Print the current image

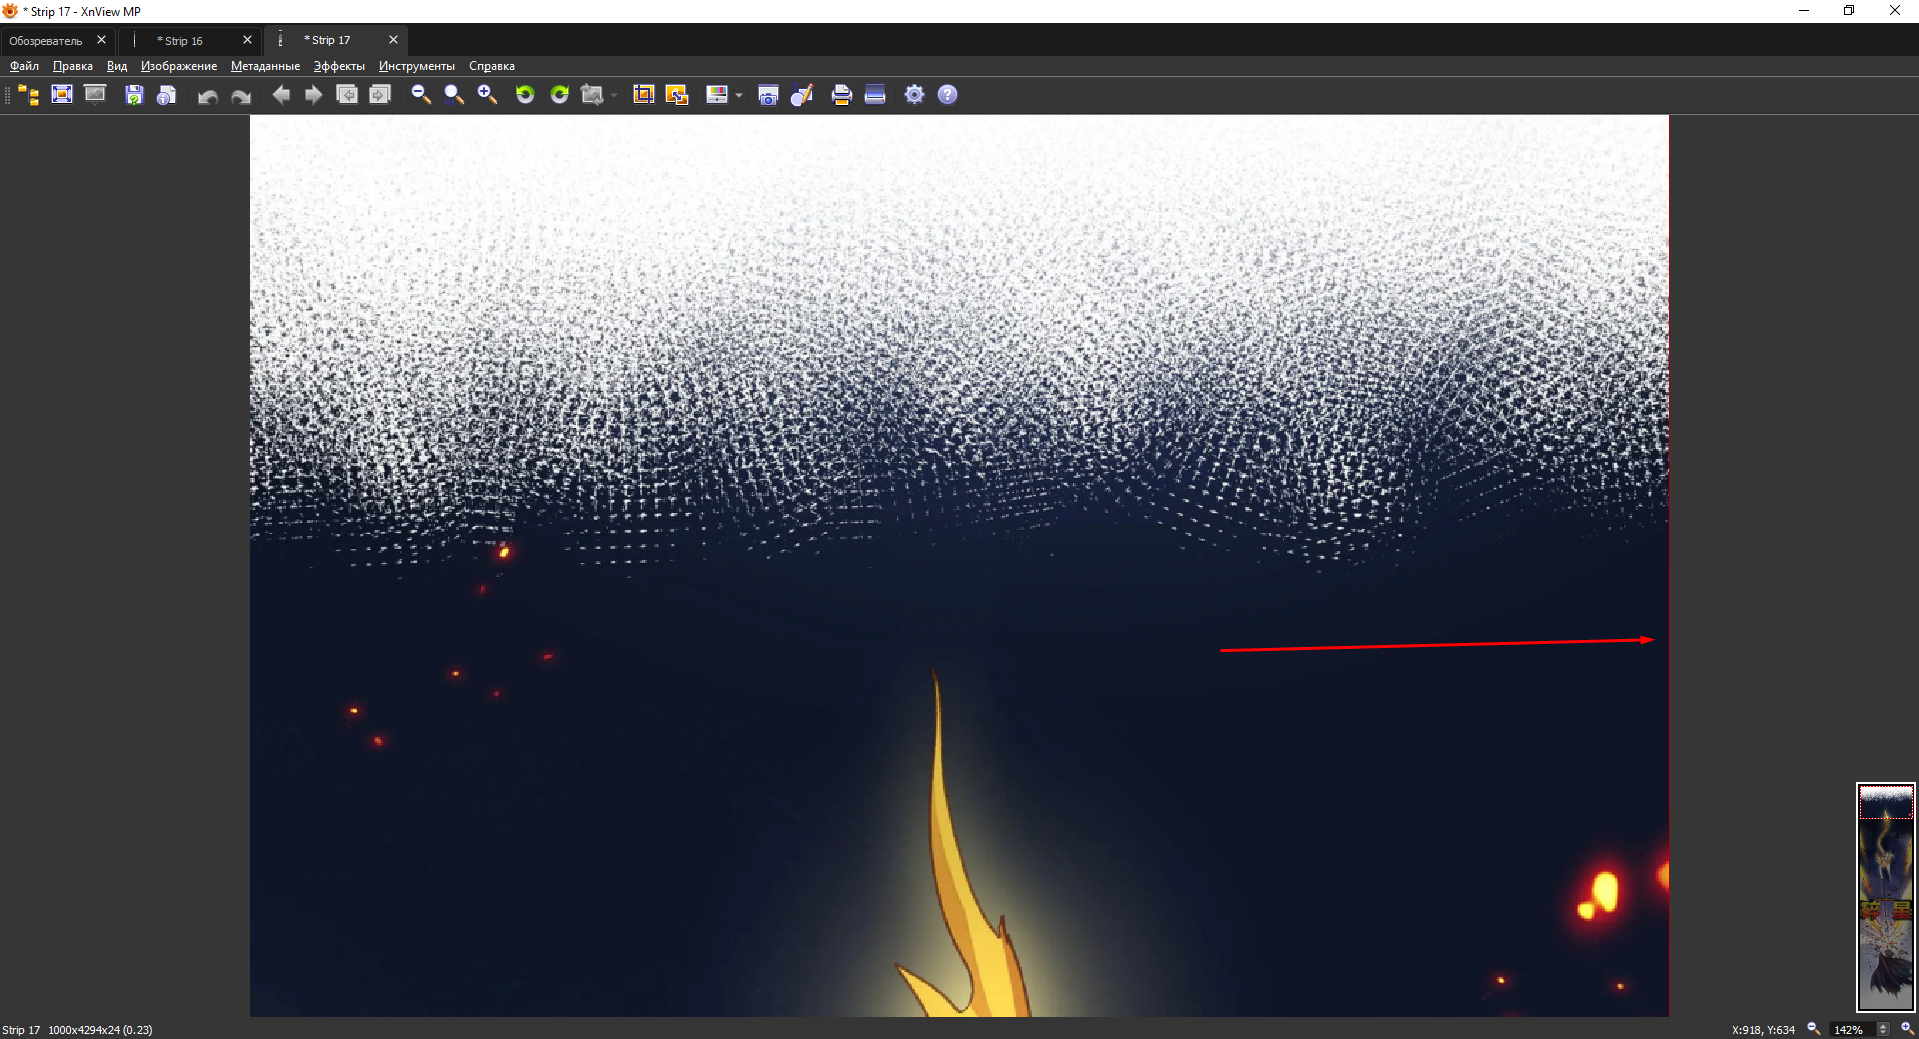point(842,95)
